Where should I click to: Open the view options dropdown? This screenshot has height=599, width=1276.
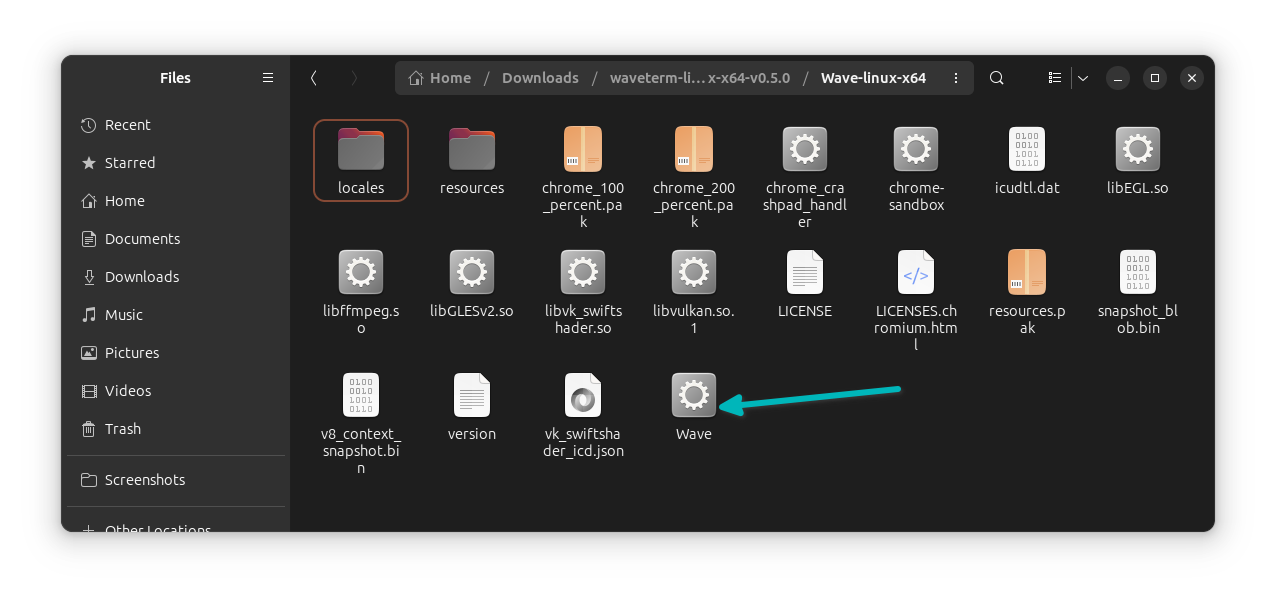pyautogui.click(x=1083, y=77)
